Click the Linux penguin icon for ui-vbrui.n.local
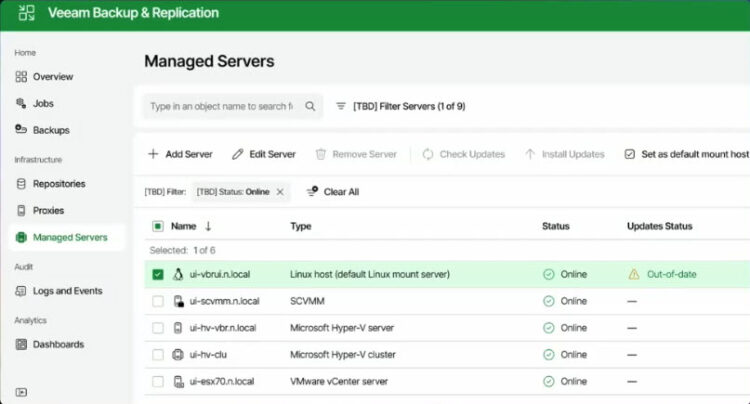 click(179, 274)
